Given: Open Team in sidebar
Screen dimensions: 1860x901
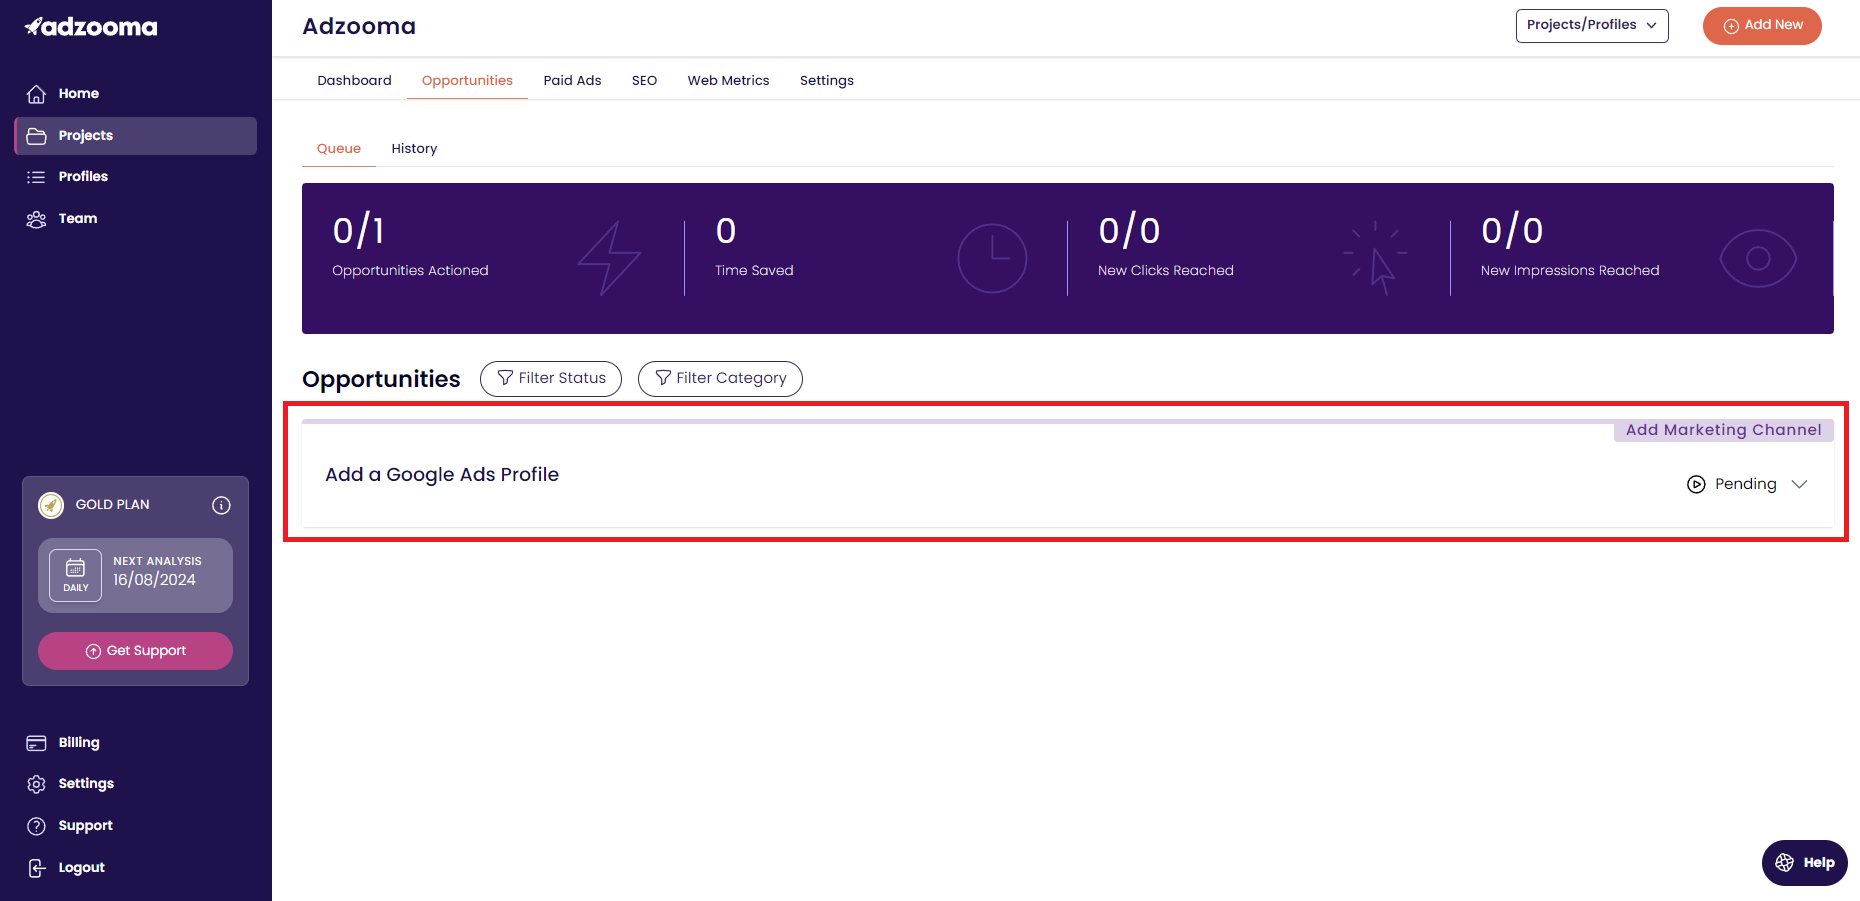Looking at the screenshot, I should (135, 219).
